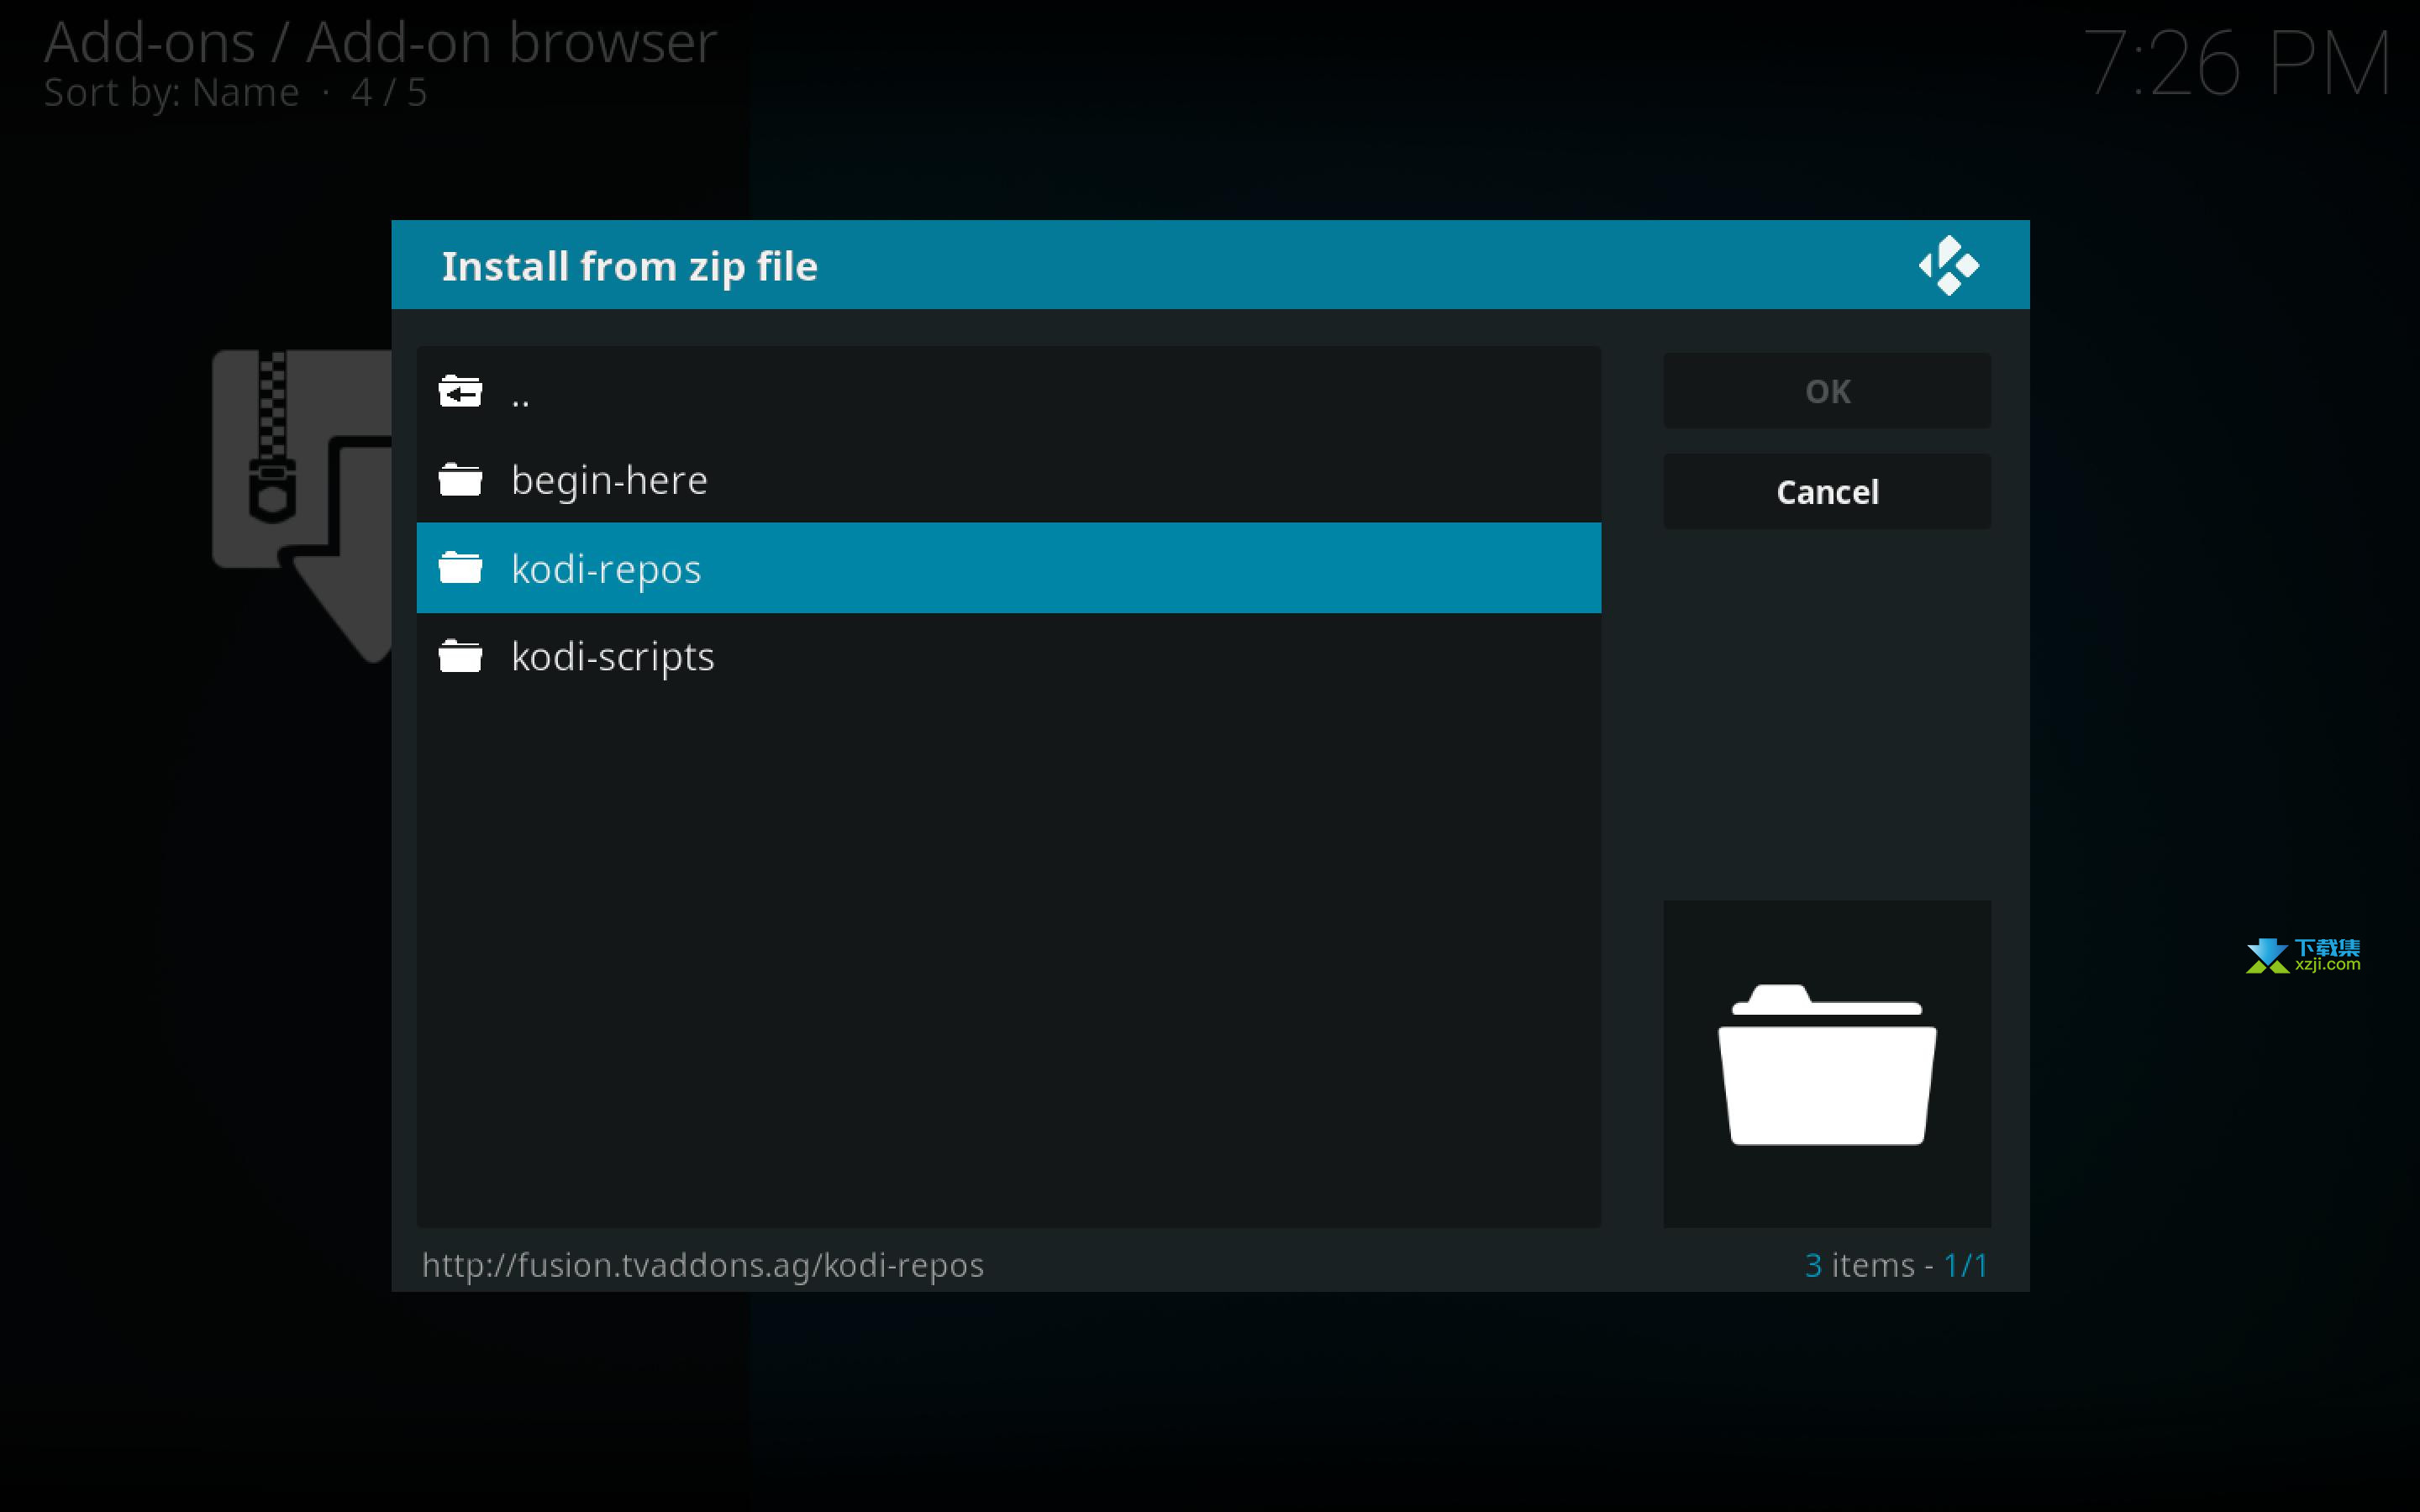Dismiss dialog with Cancel button
2420x1512 pixels.
click(1827, 492)
